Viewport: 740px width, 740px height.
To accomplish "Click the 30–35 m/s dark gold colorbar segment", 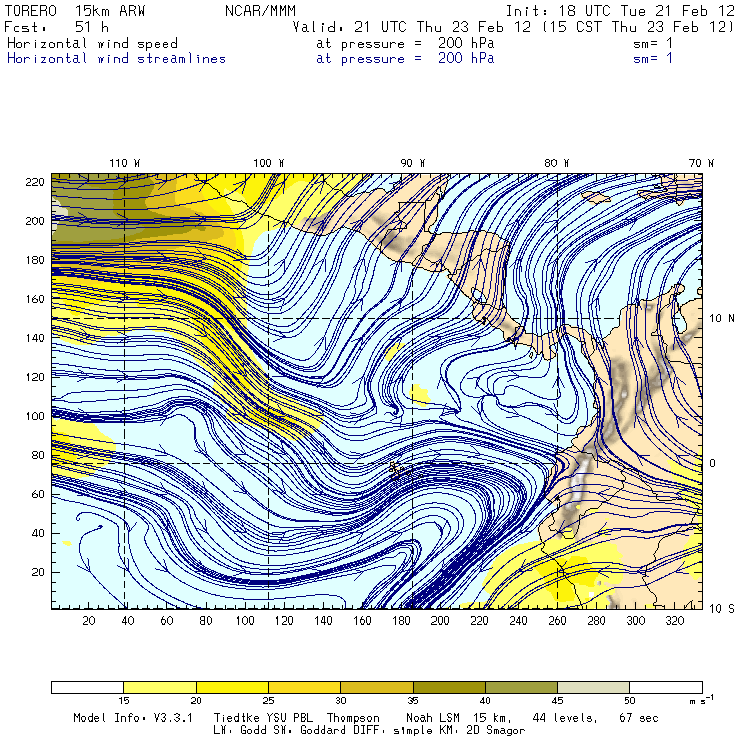I will [x=377, y=687].
